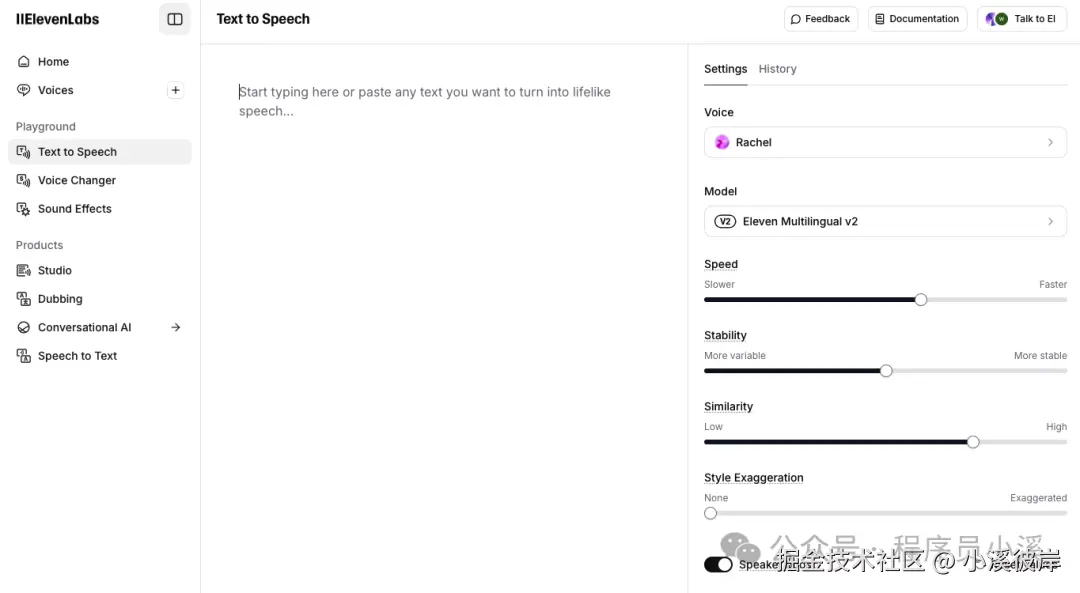Open the Speech to Text icon
The height and width of the screenshot is (593, 1080).
coord(24,356)
